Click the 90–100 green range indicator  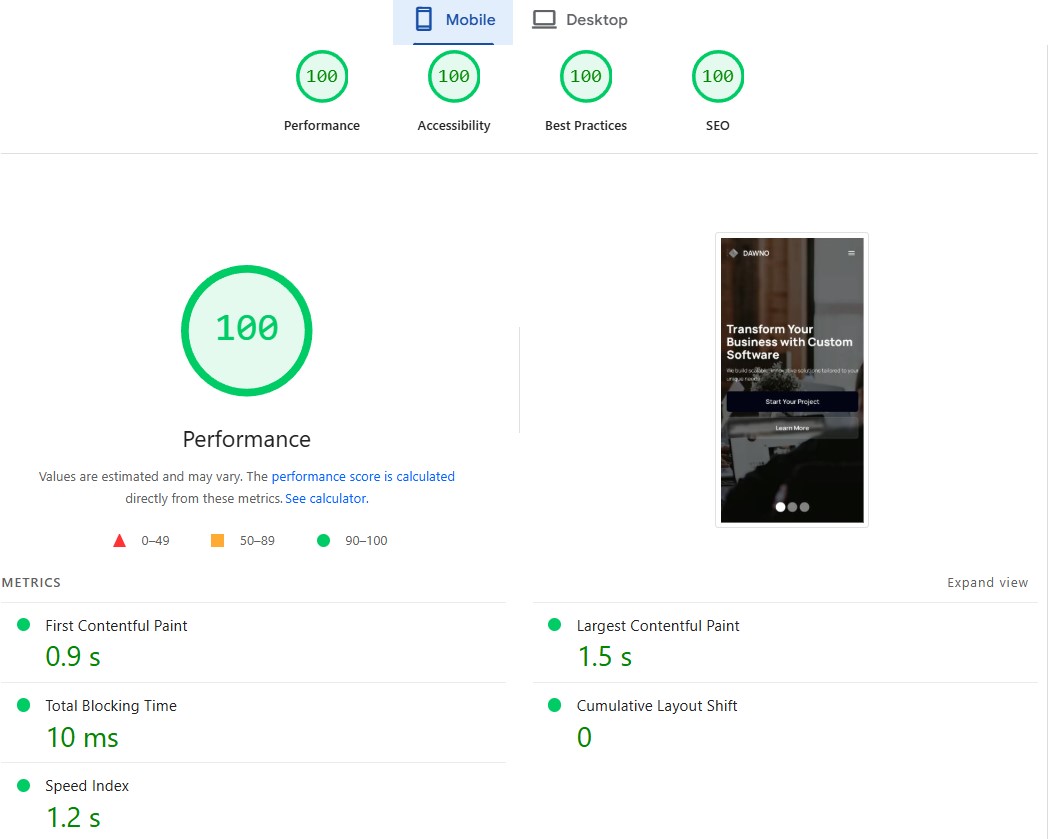[322, 540]
